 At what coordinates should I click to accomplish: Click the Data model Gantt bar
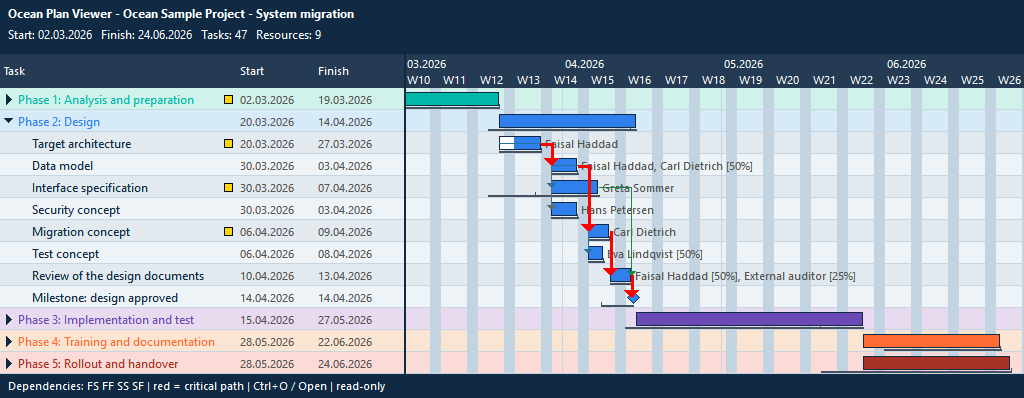[x=564, y=165]
